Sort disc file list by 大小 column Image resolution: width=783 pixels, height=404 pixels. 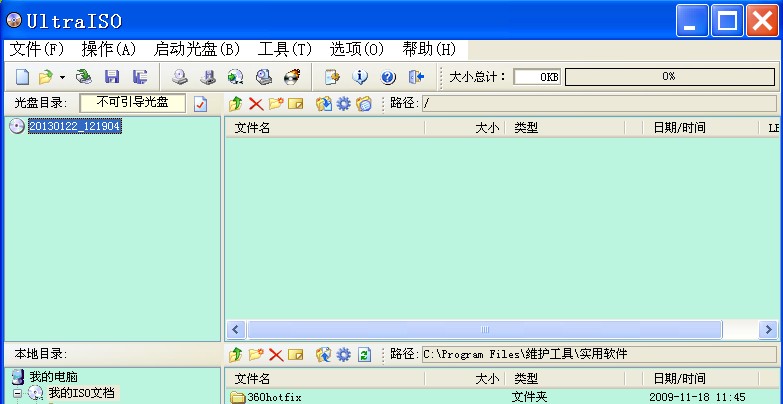click(x=464, y=128)
